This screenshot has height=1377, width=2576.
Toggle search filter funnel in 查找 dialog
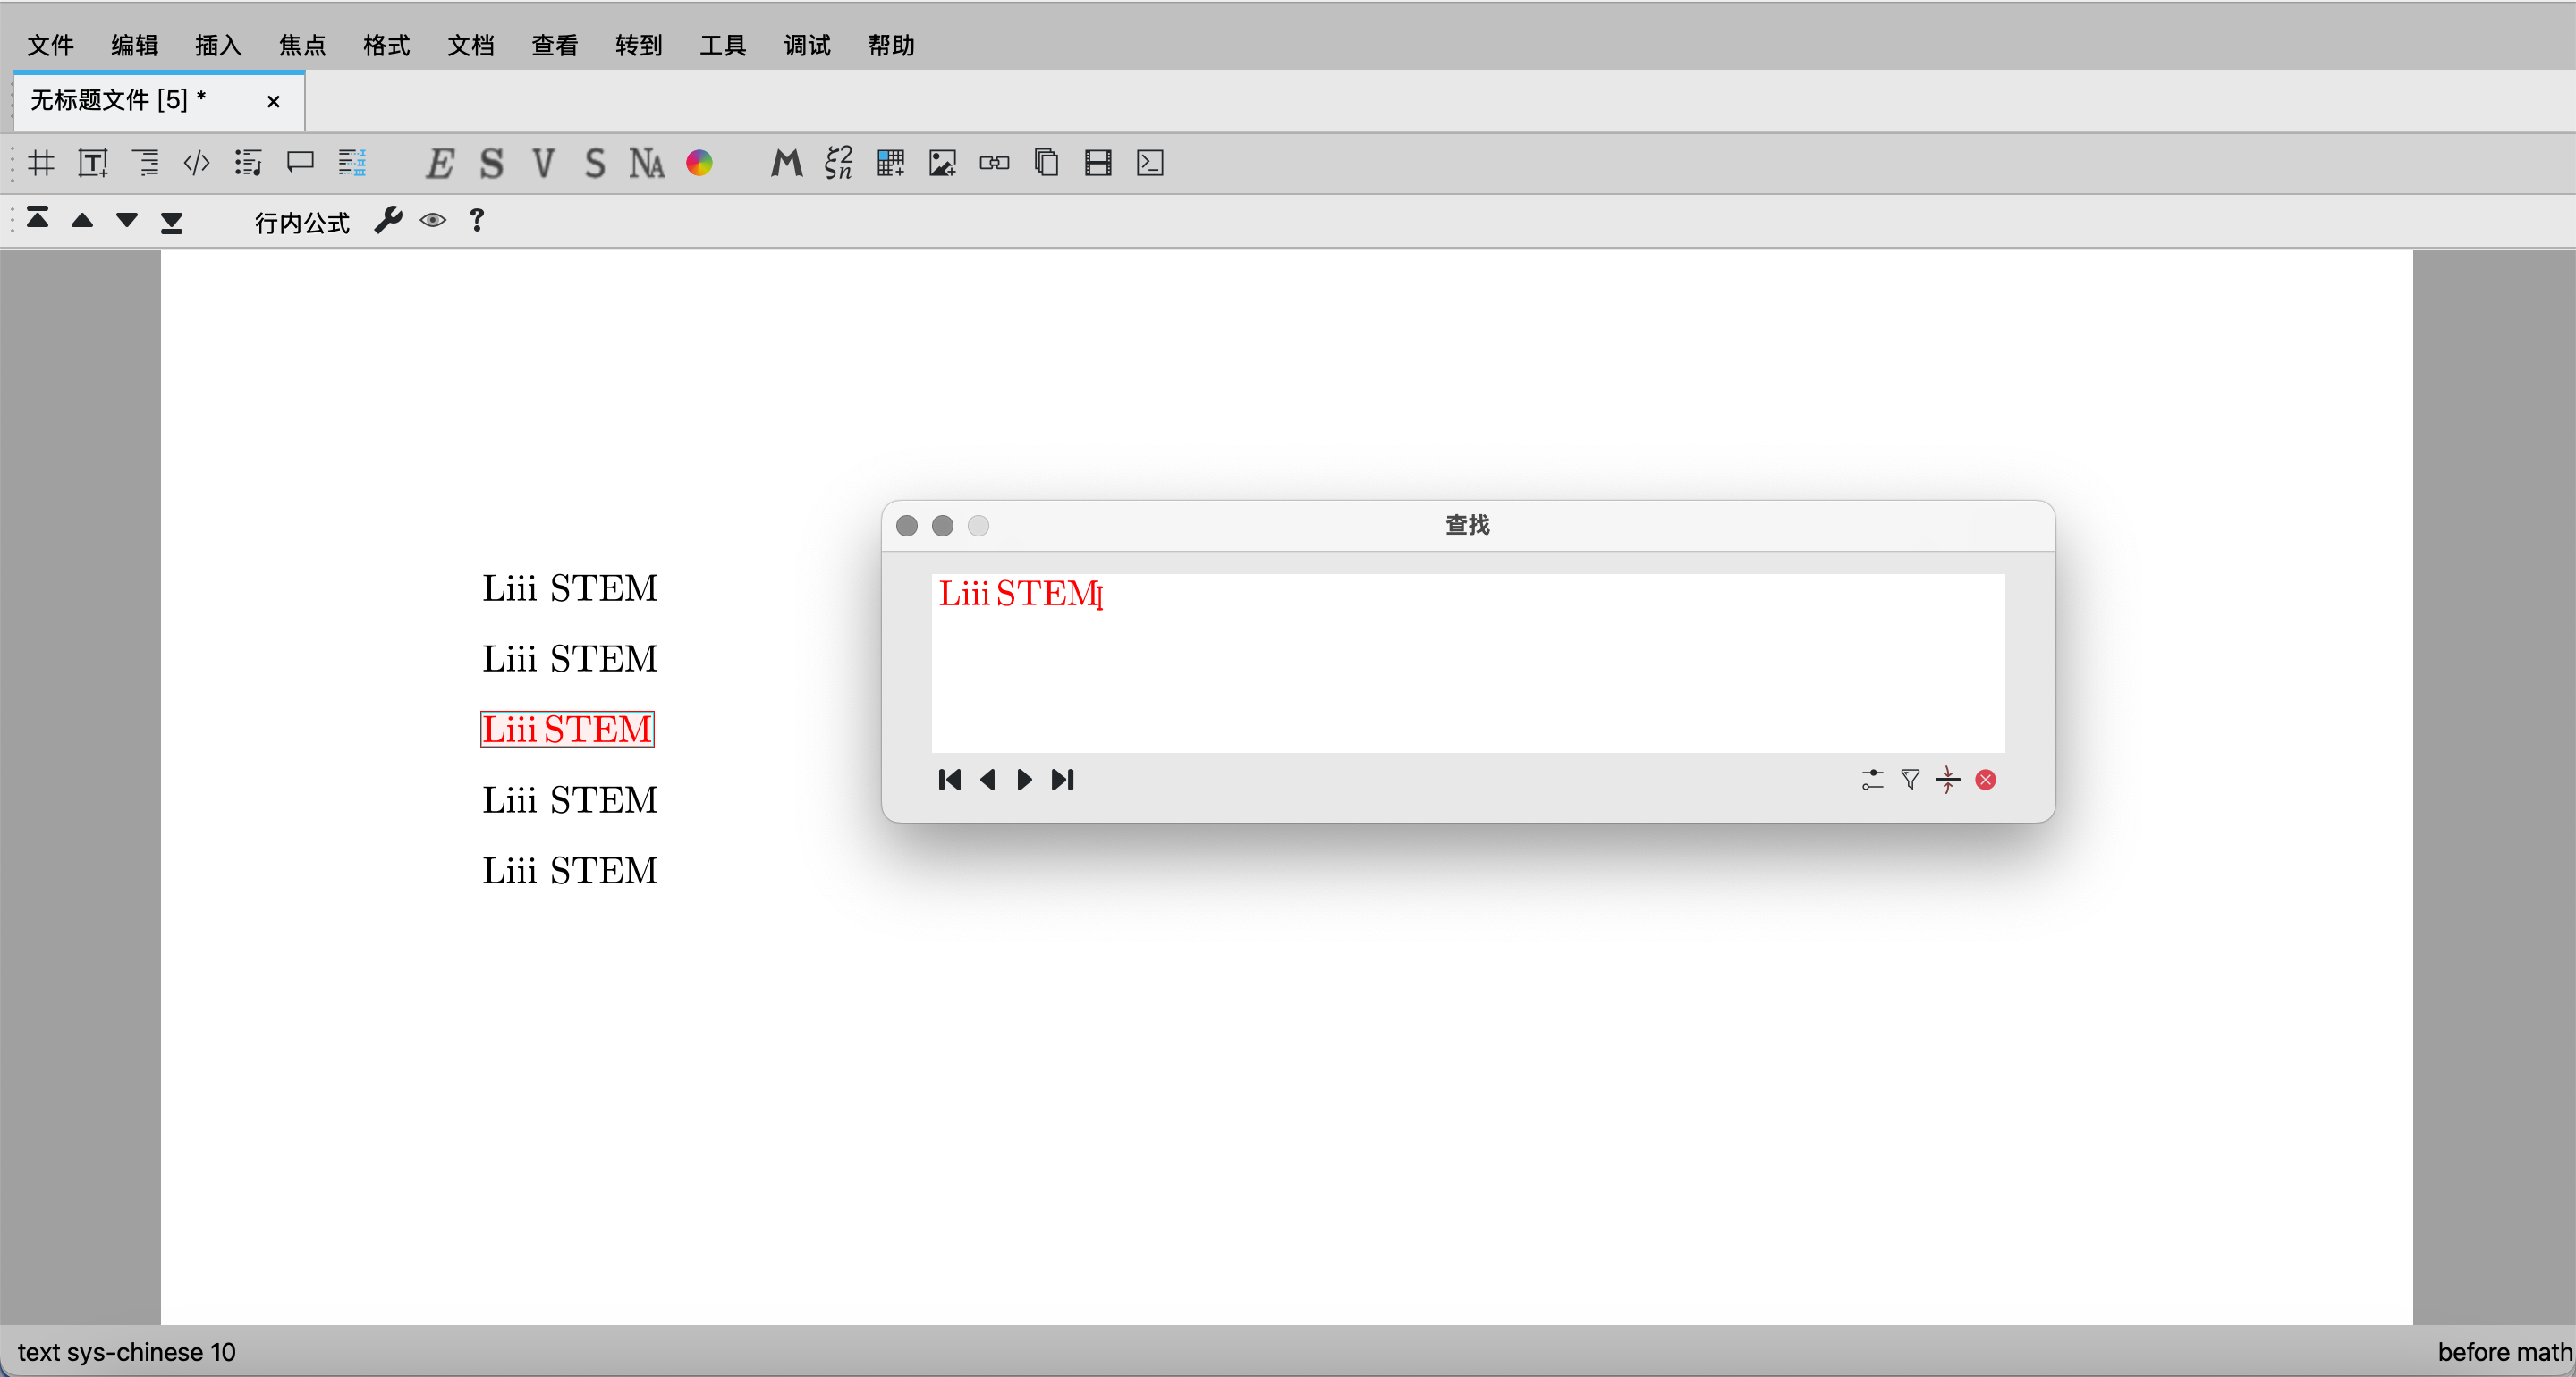point(1910,780)
